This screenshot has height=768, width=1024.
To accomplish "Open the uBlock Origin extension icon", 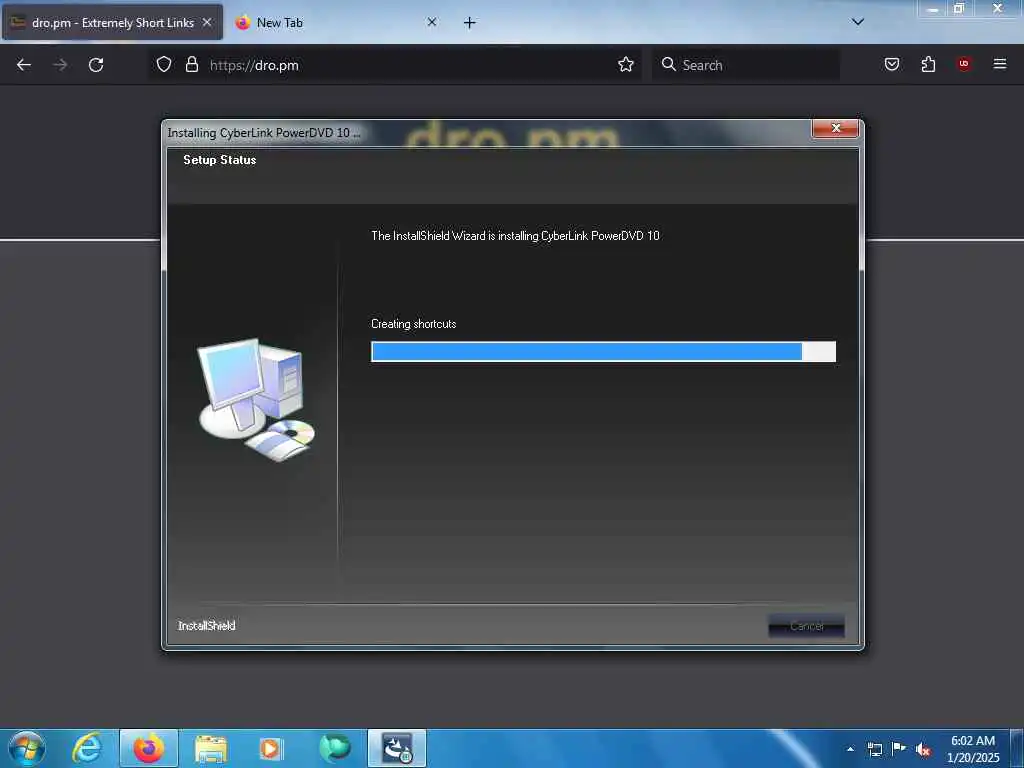I will (x=963, y=64).
